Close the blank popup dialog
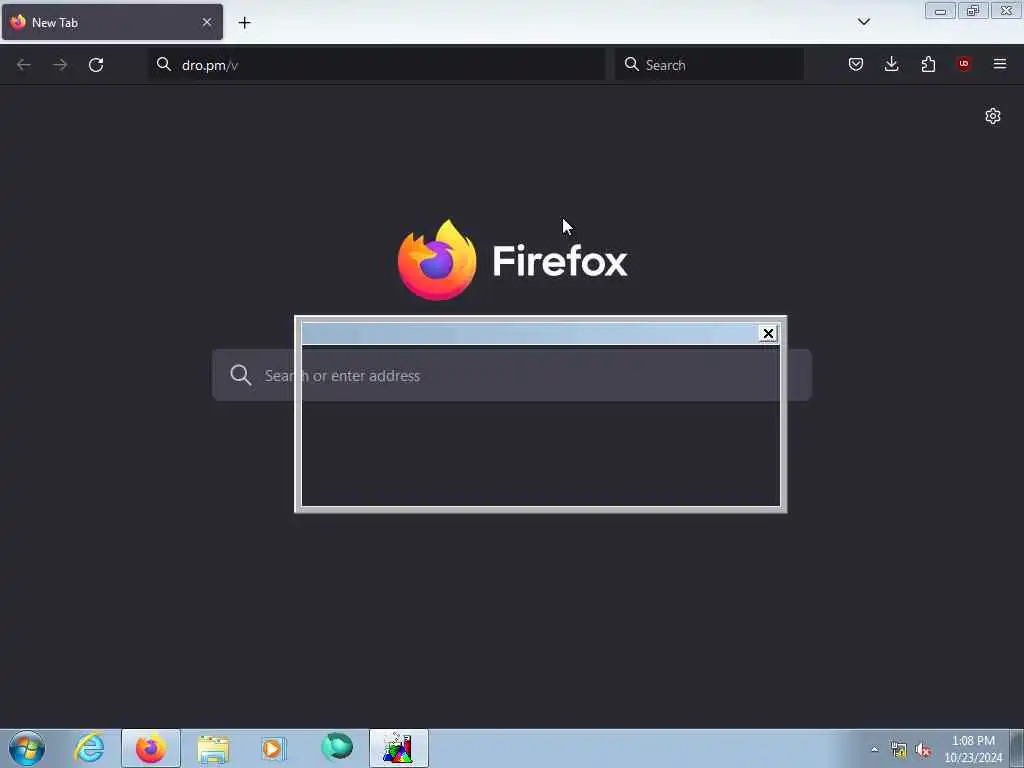 768,334
